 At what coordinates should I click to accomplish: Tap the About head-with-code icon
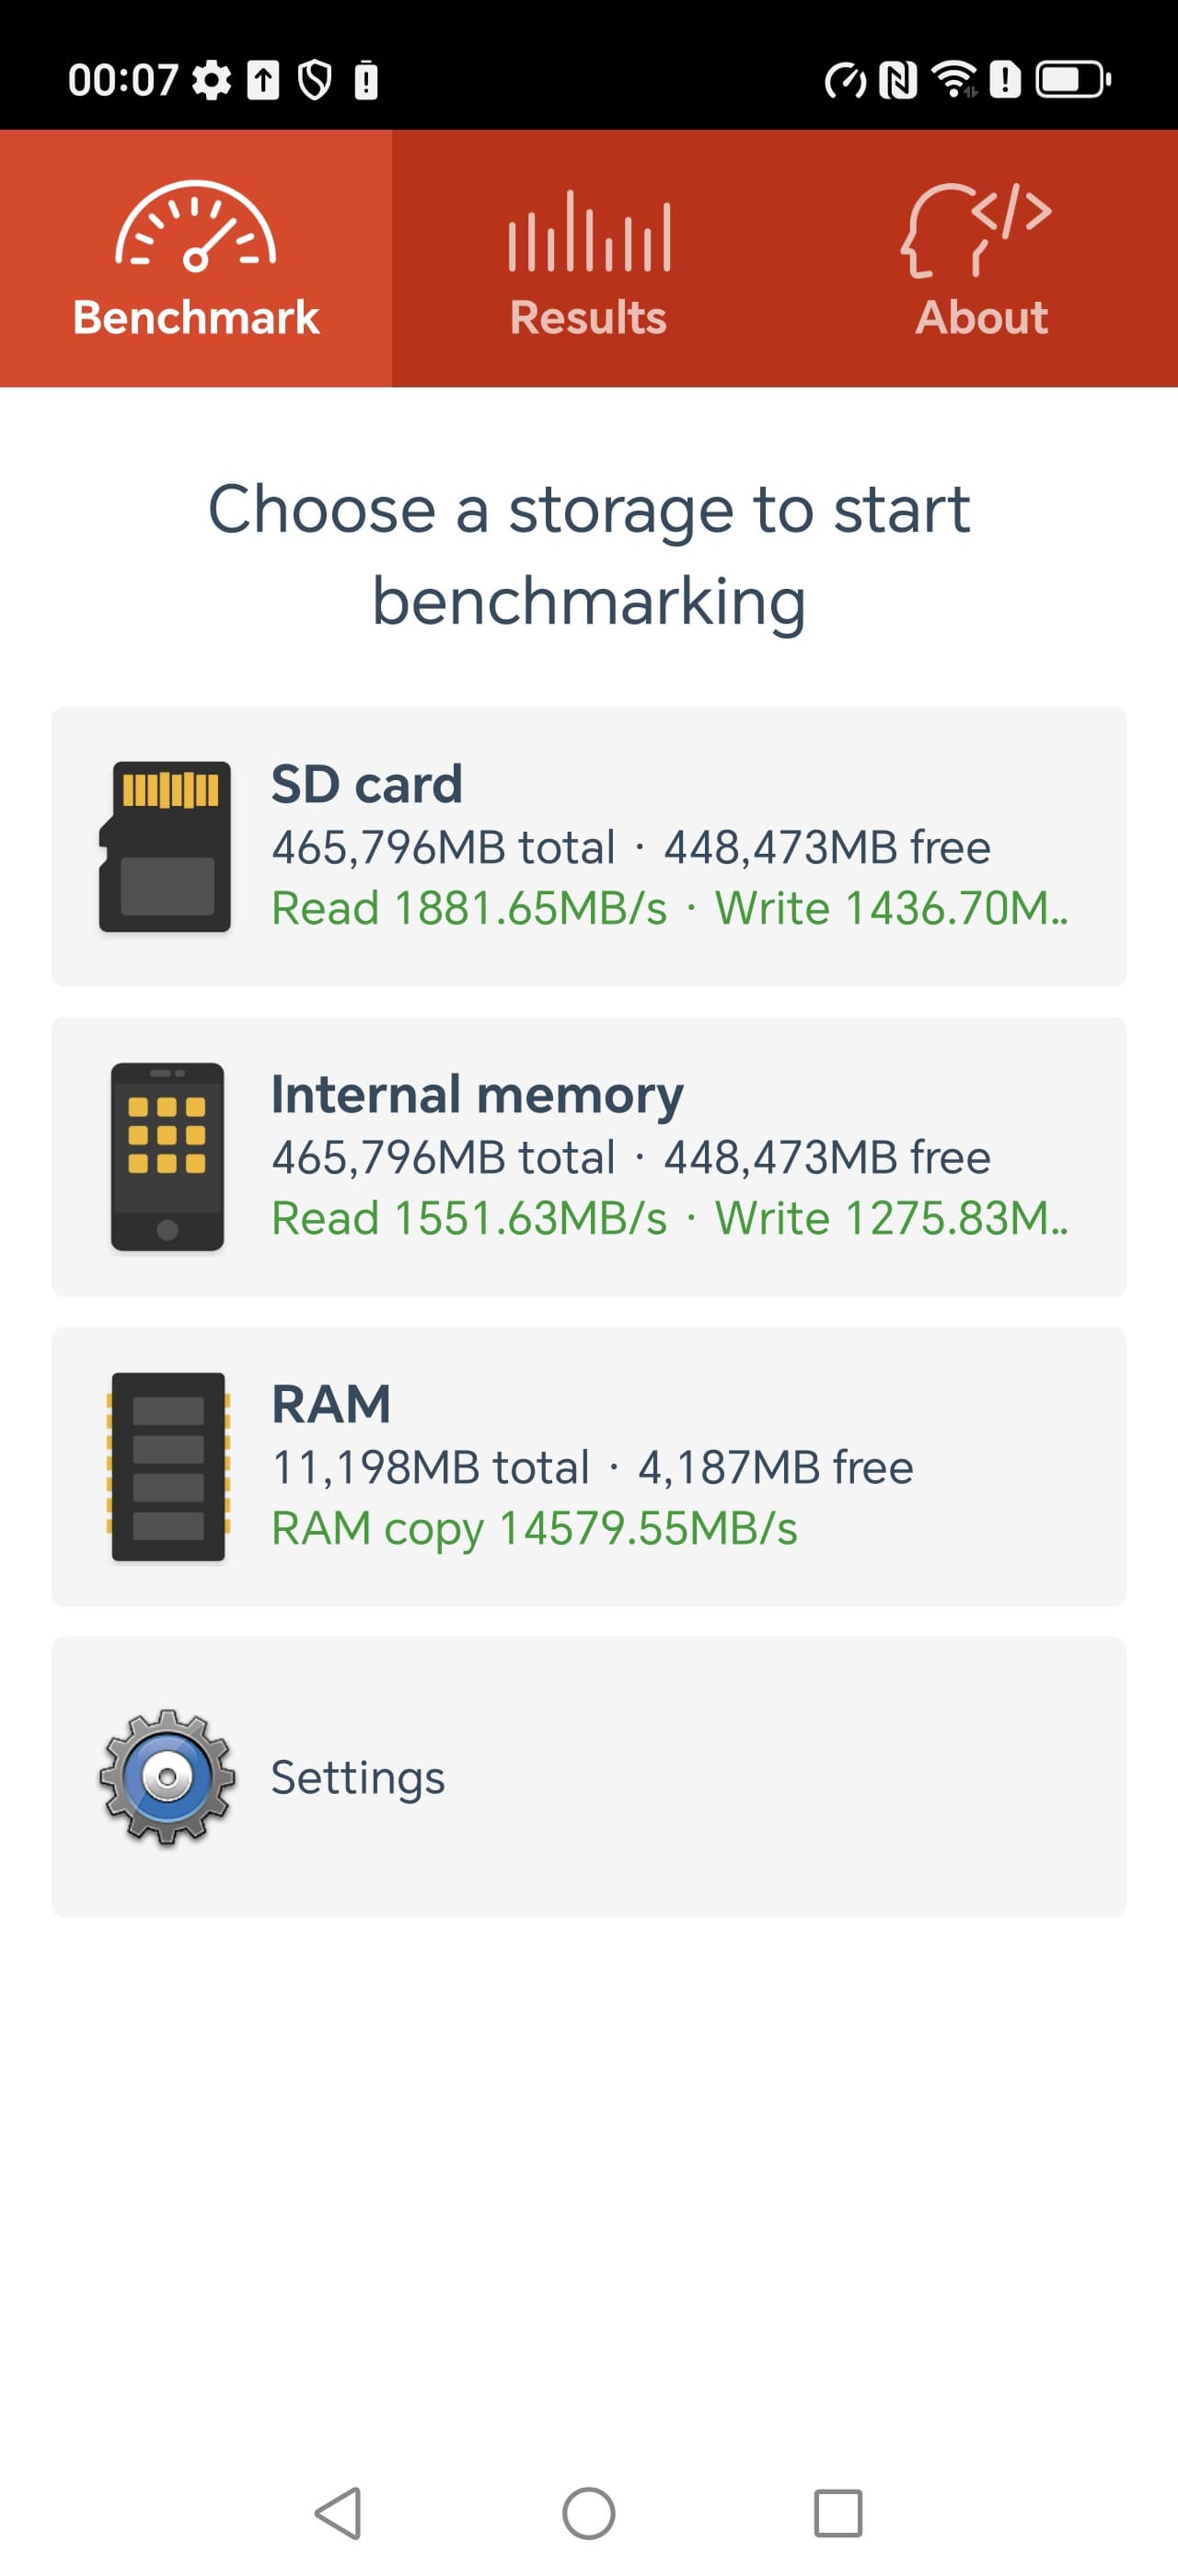(x=977, y=229)
